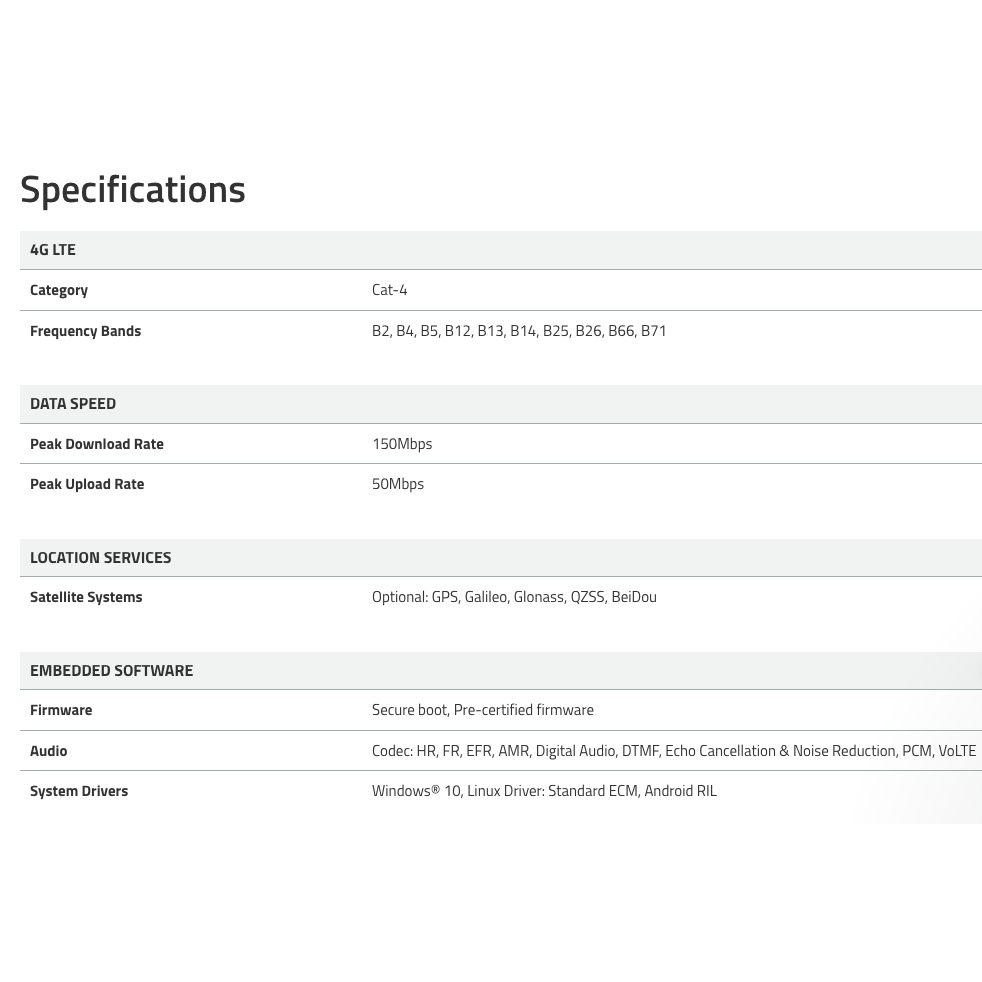Select the Cat-4 value text
This screenshot has width=982, height=982.
pyautogui.click(x=389, y=290)
